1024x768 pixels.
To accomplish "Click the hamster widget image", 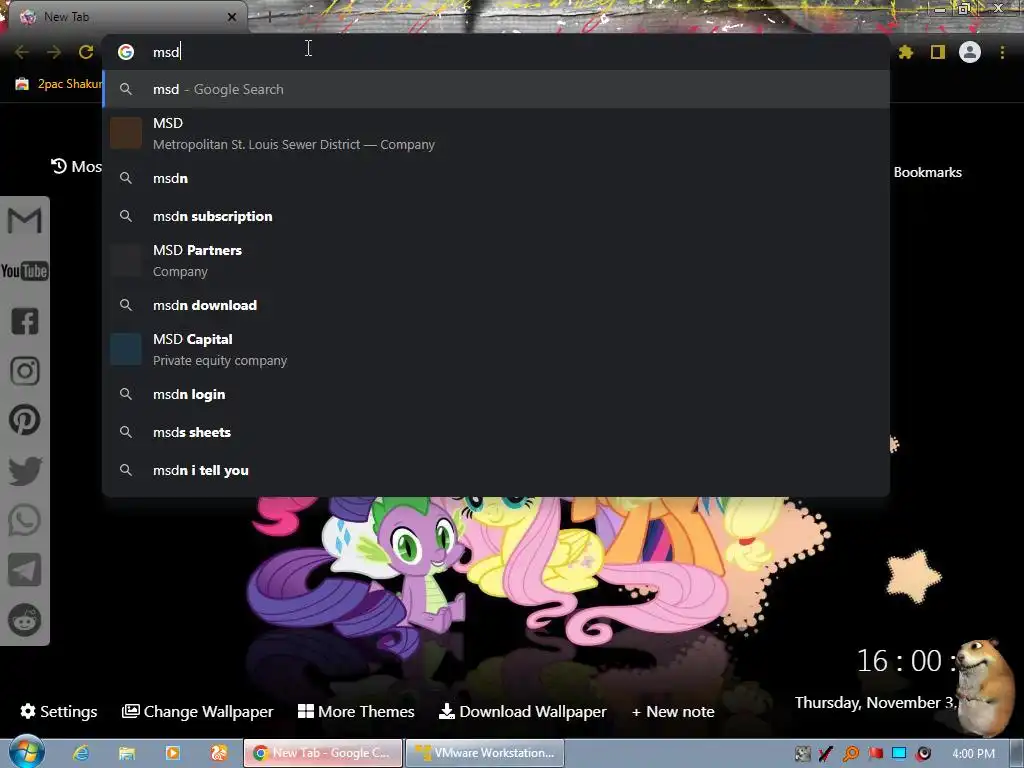I will coord(985,688).
